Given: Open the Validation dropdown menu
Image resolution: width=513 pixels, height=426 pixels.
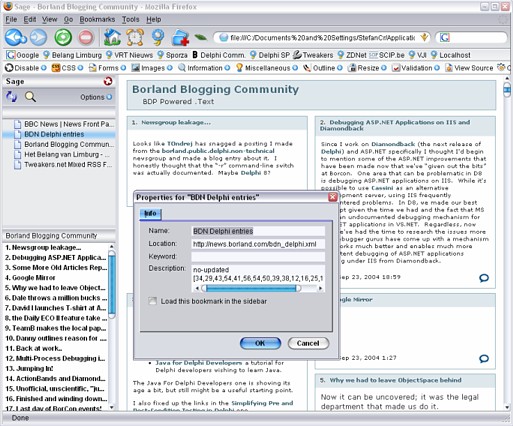Looking at the screenshot, I should click(416, 68).
